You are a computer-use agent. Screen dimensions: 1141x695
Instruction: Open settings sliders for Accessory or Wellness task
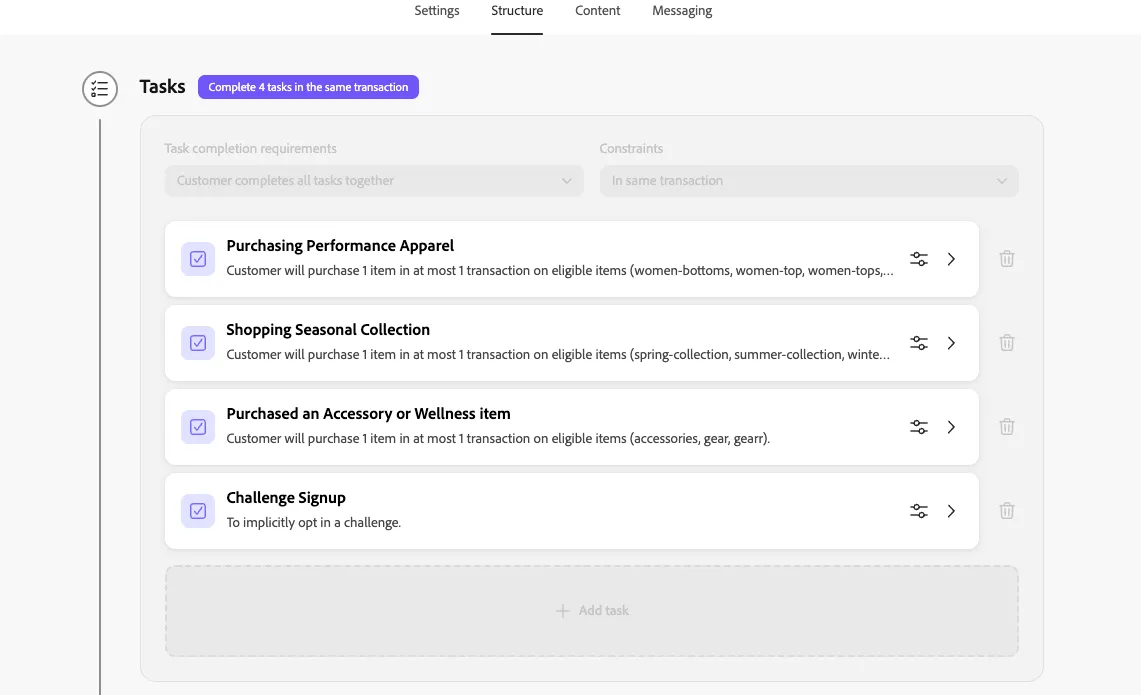coord(919,427)
